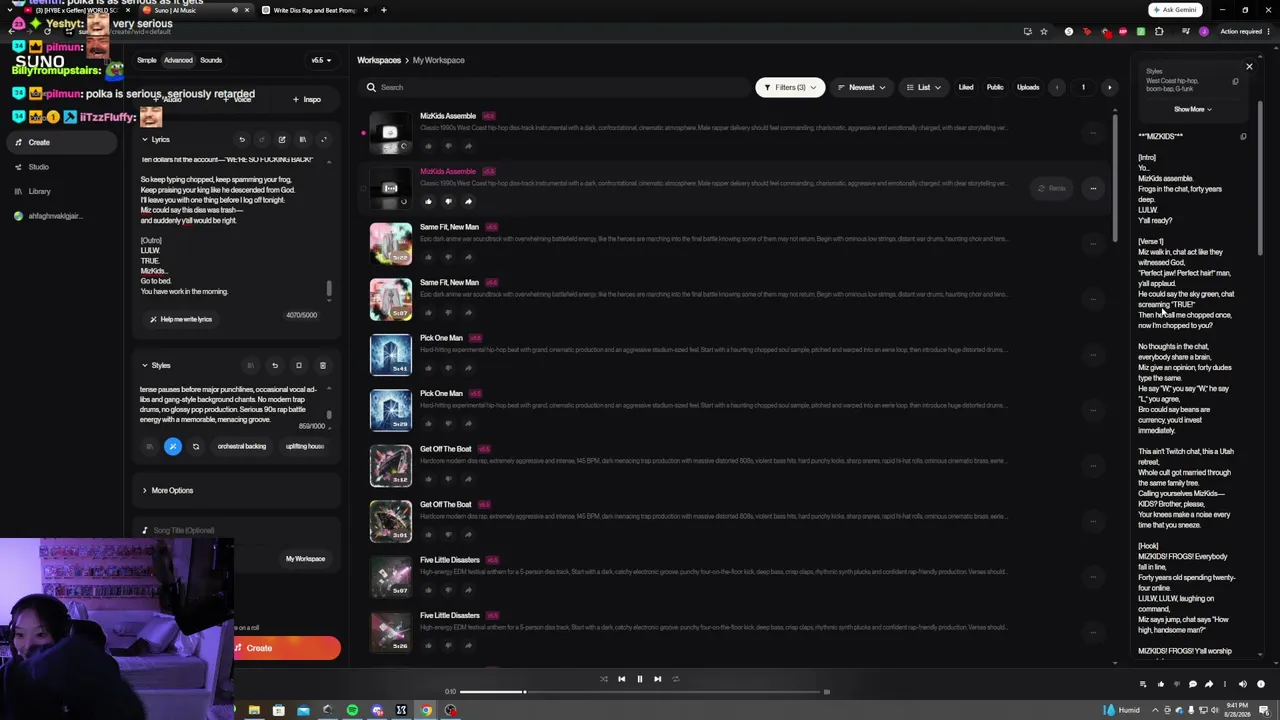Share the second MizKids Assemble song

pos(468,201)
